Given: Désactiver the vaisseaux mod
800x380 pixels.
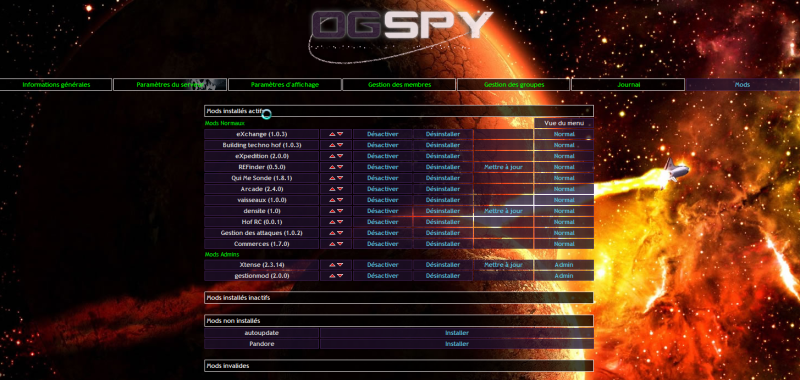Looking at the screenshot, I should tap(383, 200).
